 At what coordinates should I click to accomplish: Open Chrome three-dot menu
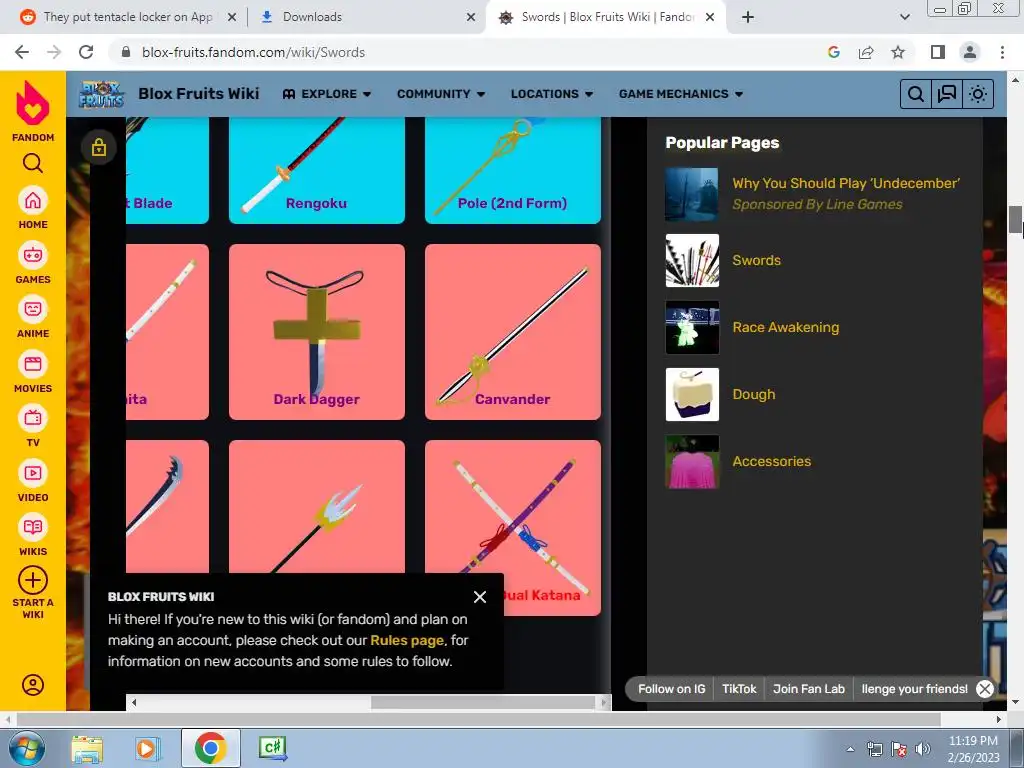(x=1002, y=52)
